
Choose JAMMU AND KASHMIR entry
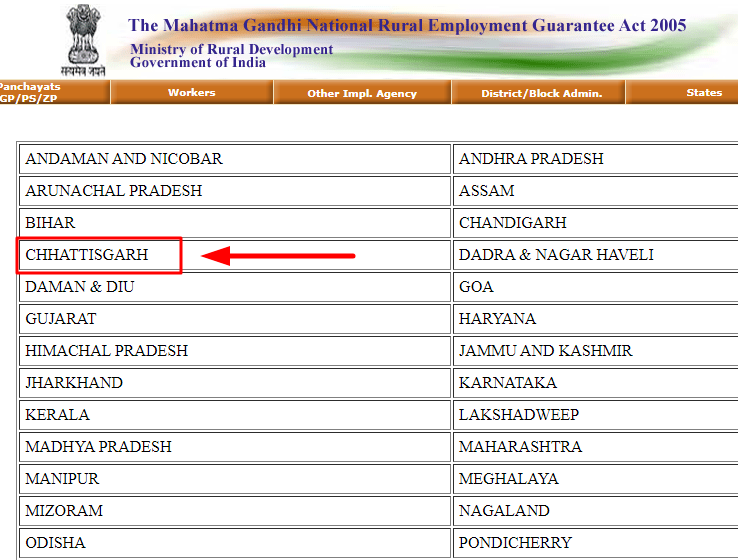coord(545,351)
